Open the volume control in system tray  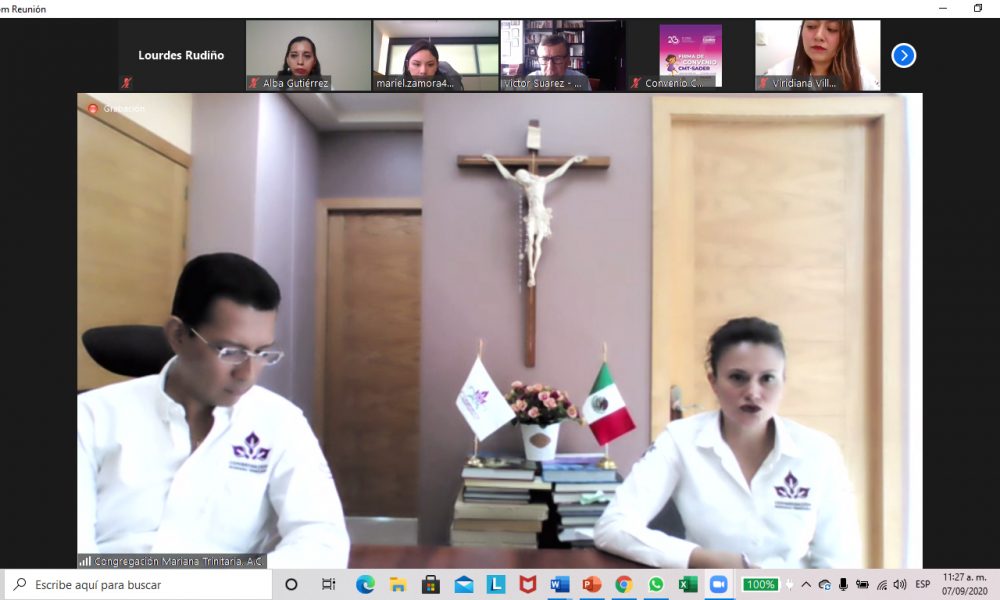pyautogui.click(x=899, y=584)
